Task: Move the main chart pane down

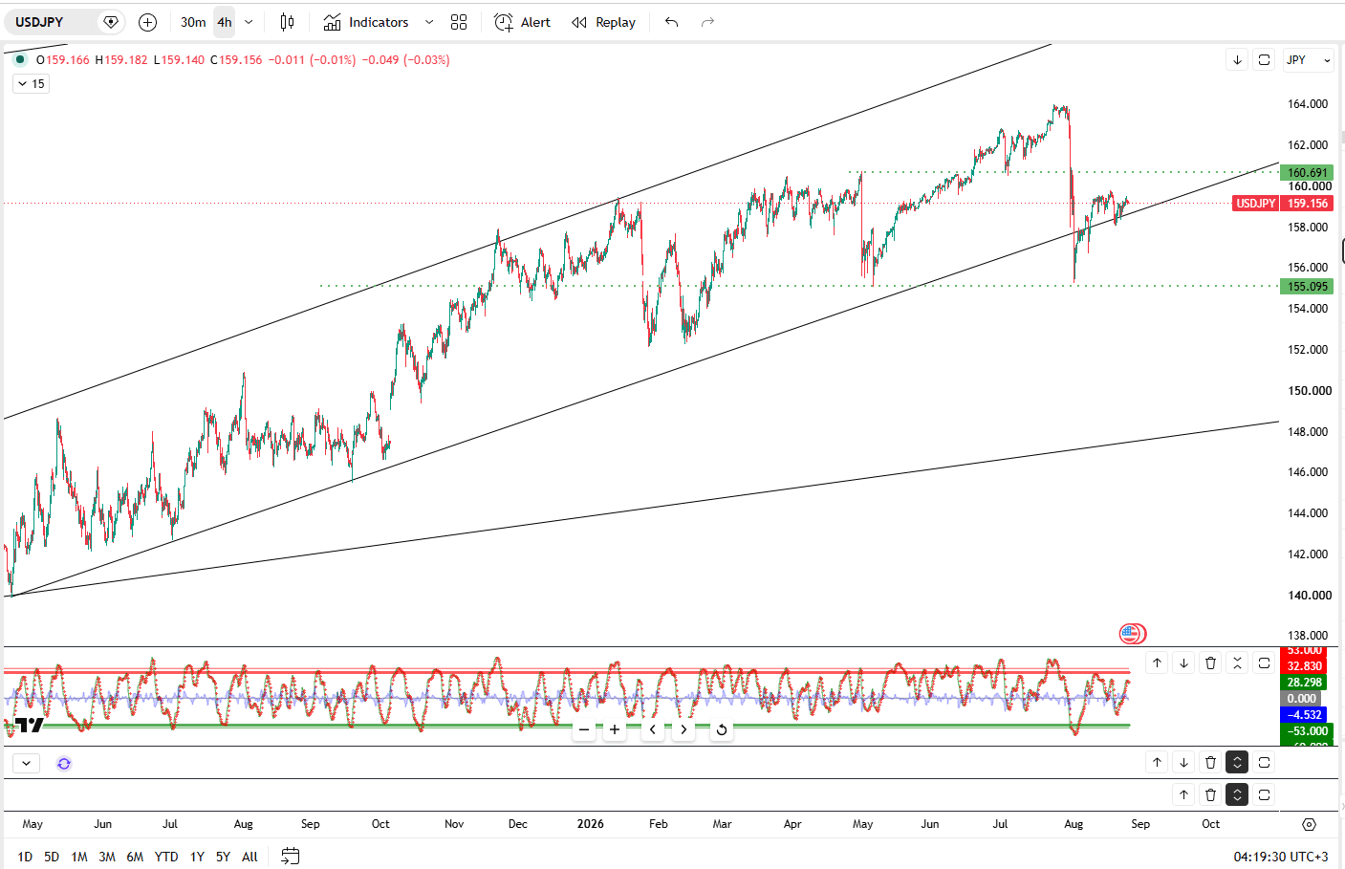Action: point(1238,60)
